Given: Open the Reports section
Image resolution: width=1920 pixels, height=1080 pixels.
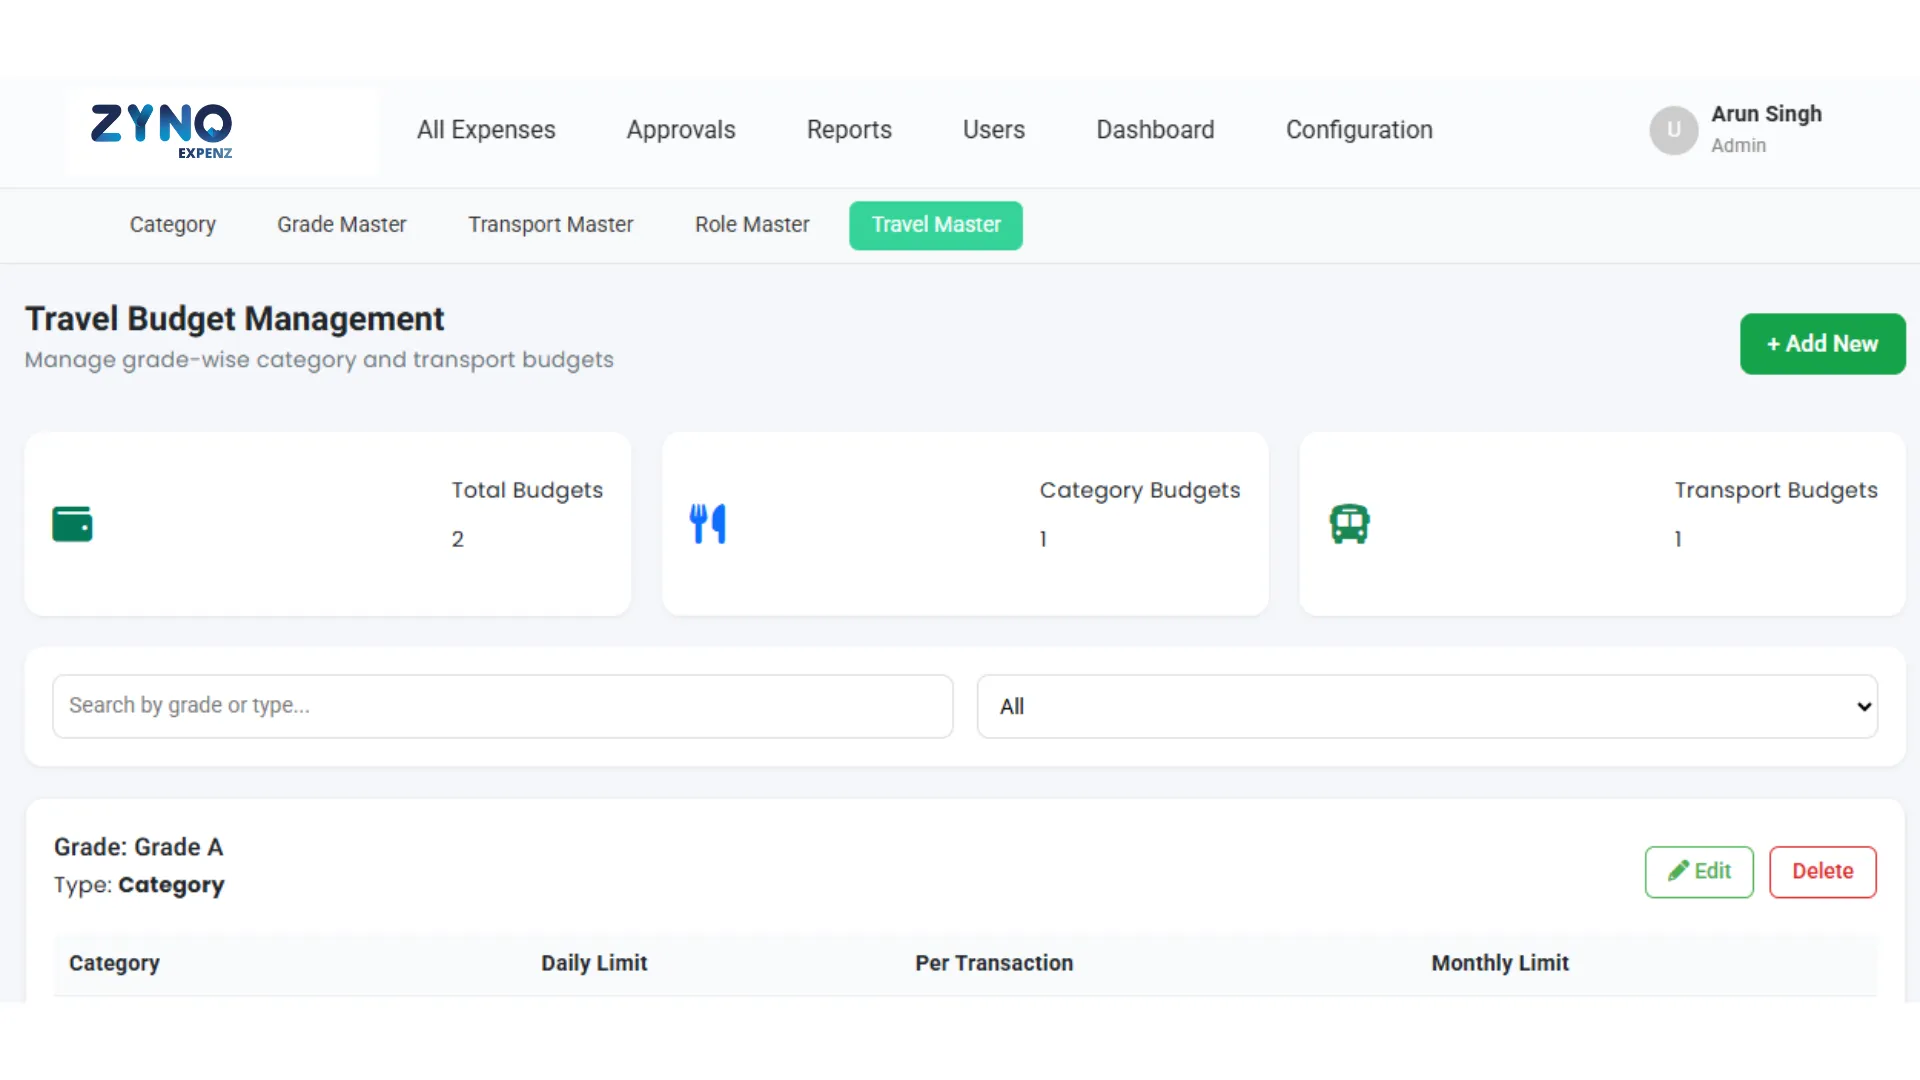Looking at the screenshot, I should [849, 130].
